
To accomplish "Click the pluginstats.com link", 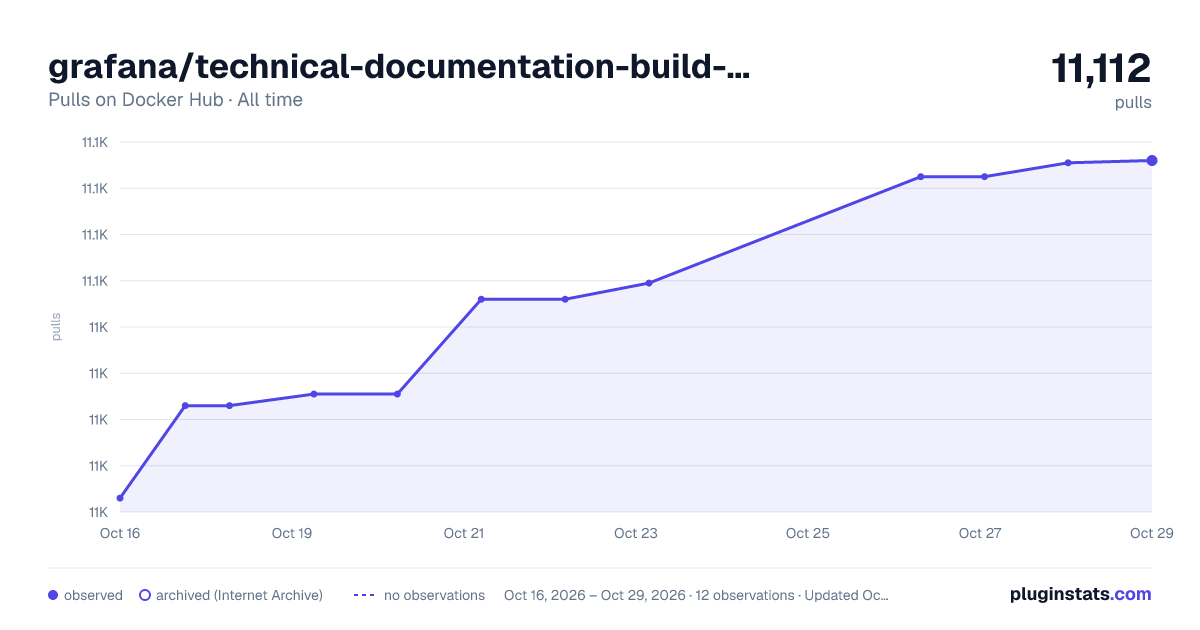I will [x=1080, y=594].
